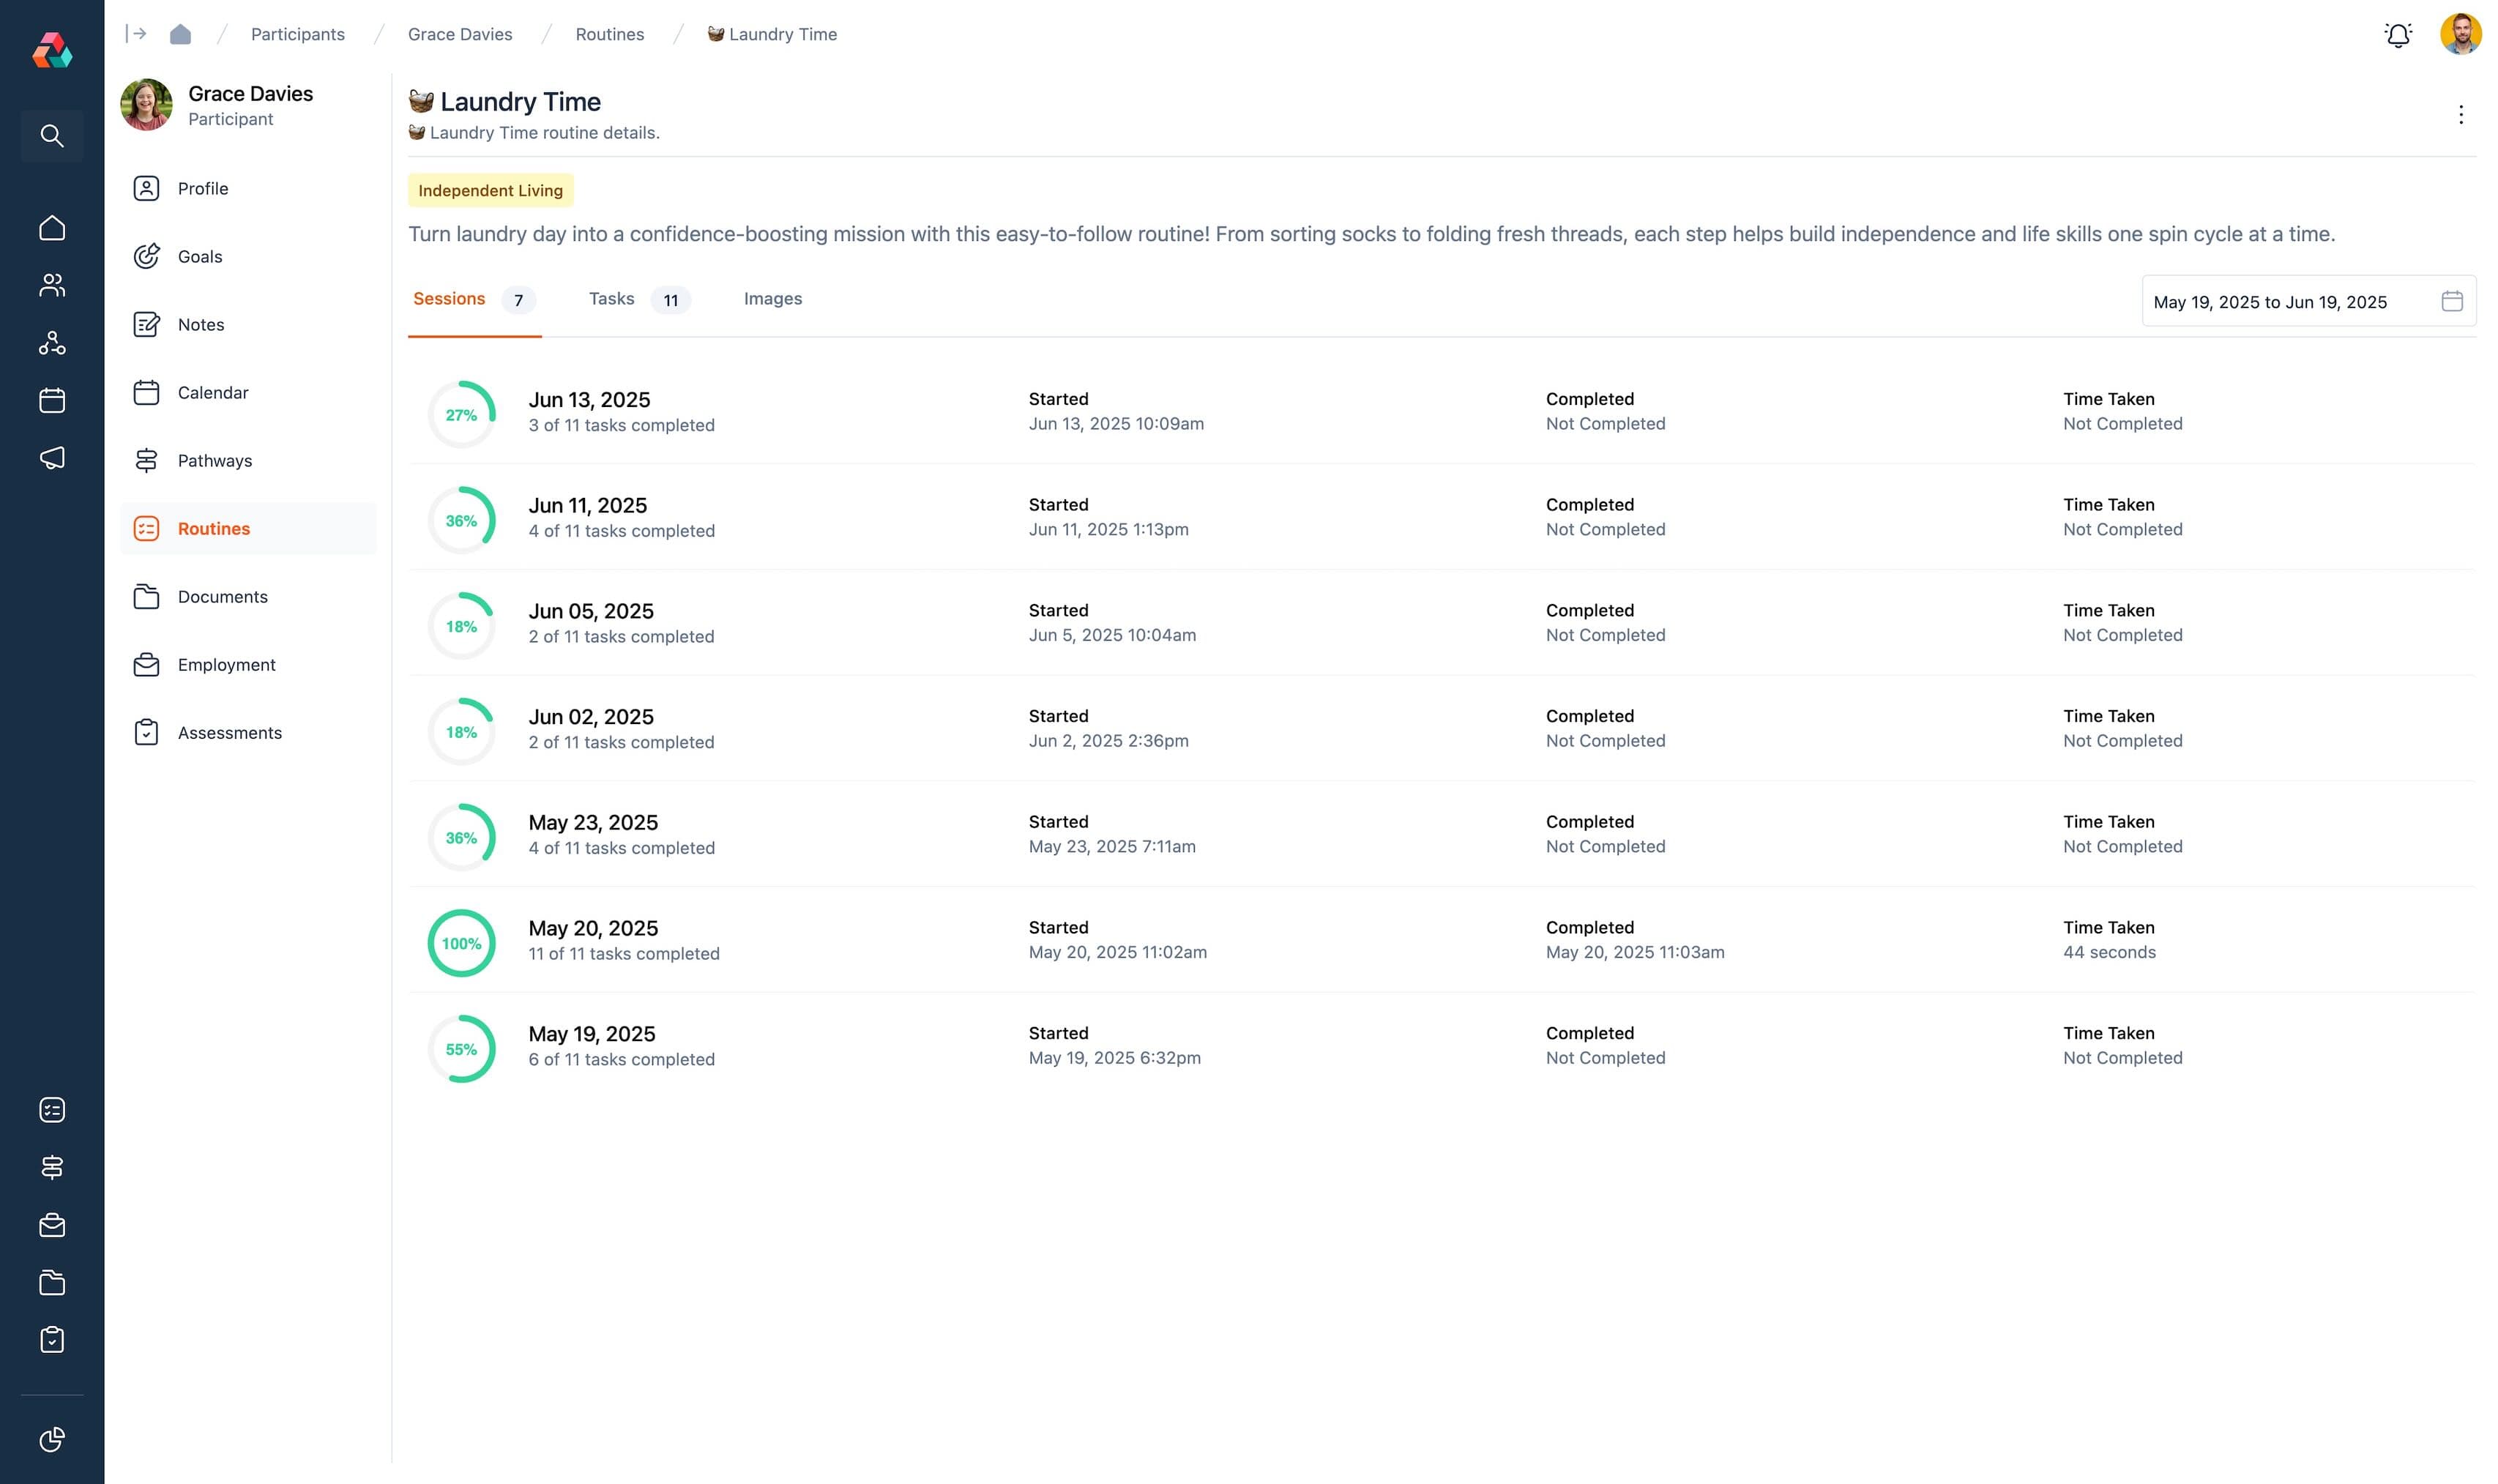Open the Jun 13, 2025 session row
2498x1484 pixels.
pyautogui.click(x=589, y=400)
